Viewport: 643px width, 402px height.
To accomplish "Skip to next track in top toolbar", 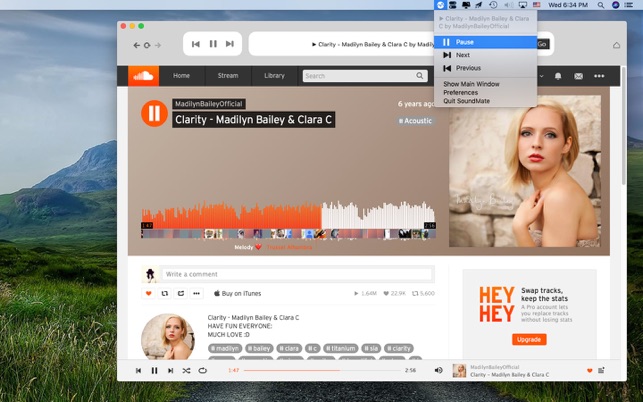I will click(230, 44).
